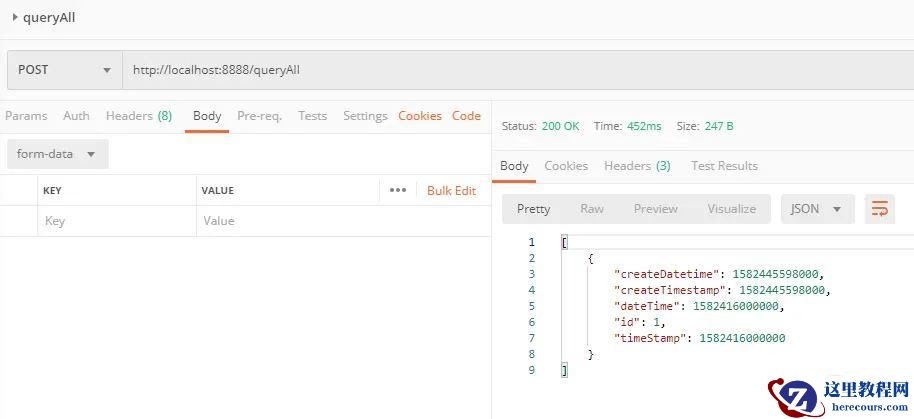Open the request Settings tab
The width and height of the screenshot is (914, 419).
[x=365, y=116]
